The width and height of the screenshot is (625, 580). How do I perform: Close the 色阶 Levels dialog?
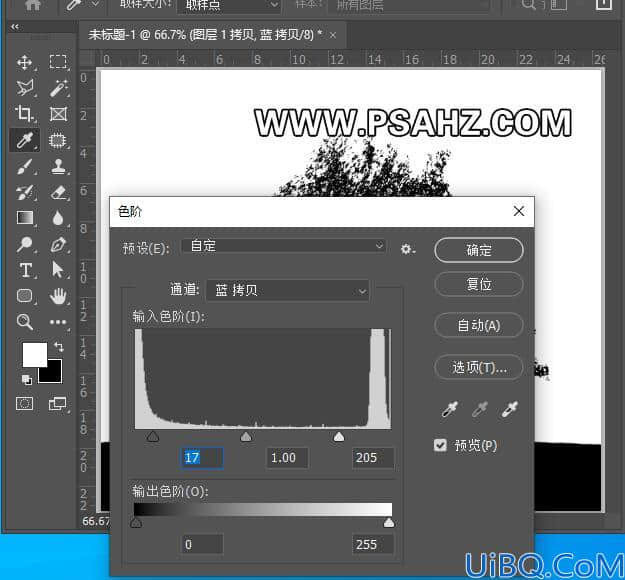pos(519,211)
